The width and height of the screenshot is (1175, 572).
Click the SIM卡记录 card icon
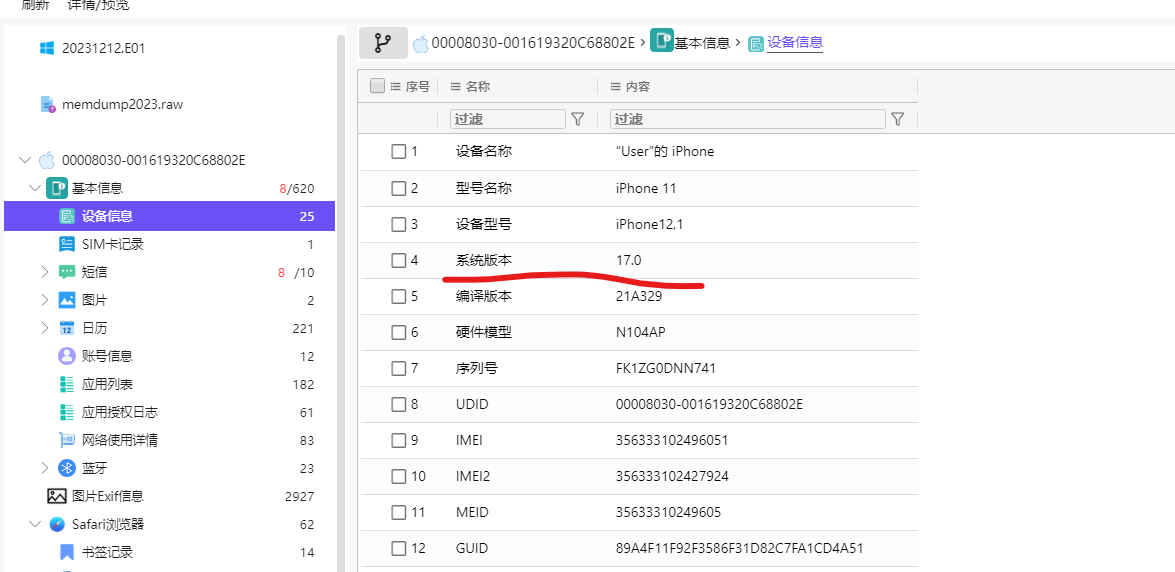tap(67, 244)
